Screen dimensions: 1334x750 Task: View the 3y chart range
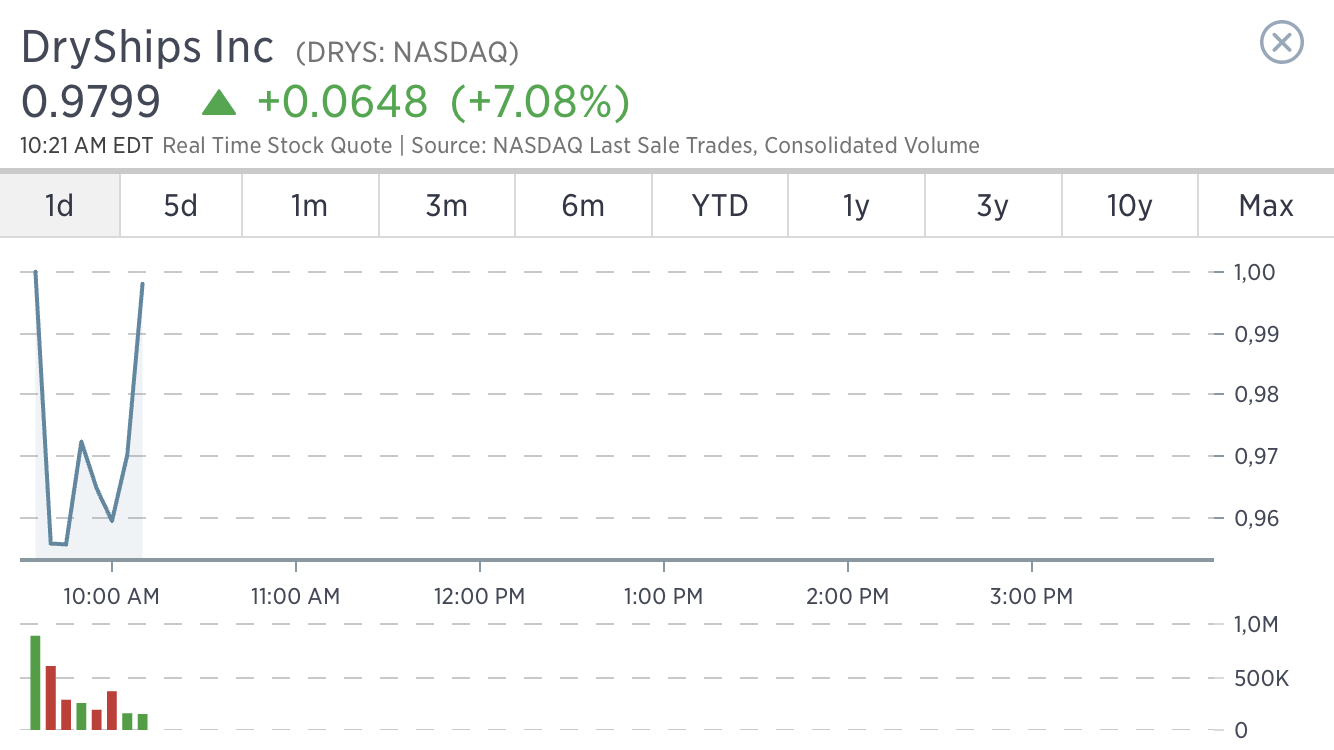coord(993,205)
